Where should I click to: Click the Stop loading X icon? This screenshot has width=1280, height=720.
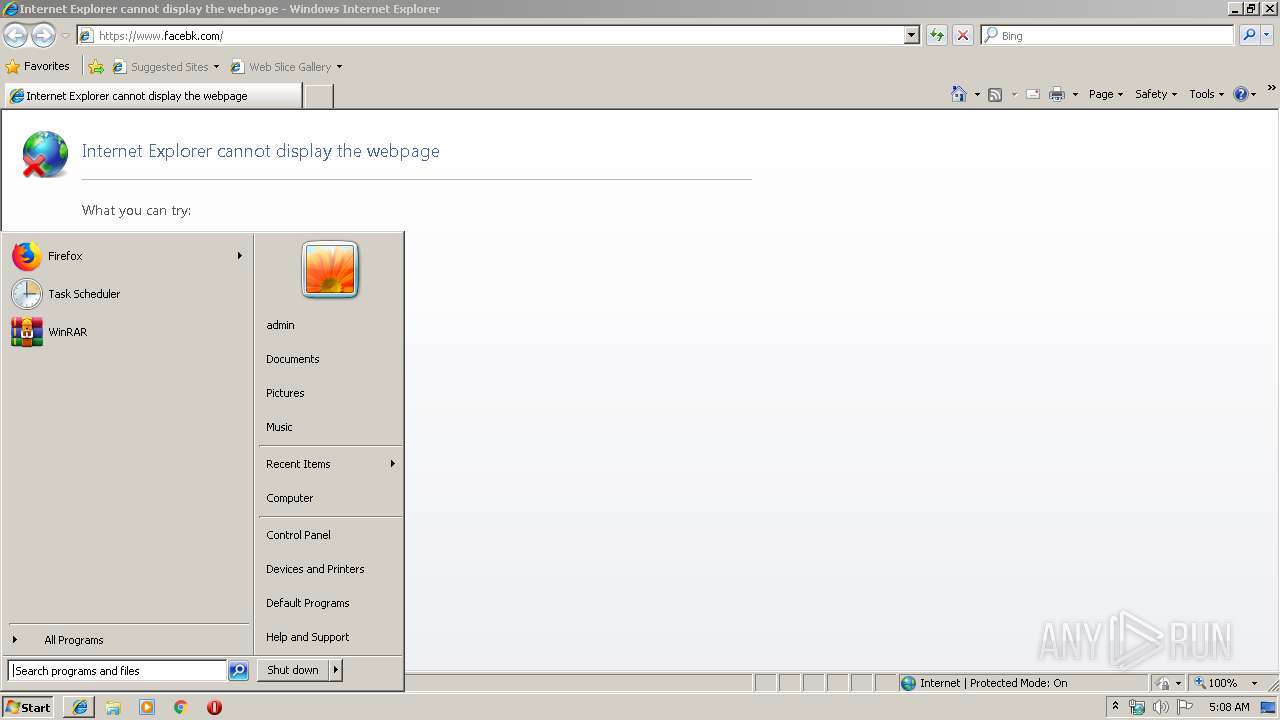(x=963, y=35)
